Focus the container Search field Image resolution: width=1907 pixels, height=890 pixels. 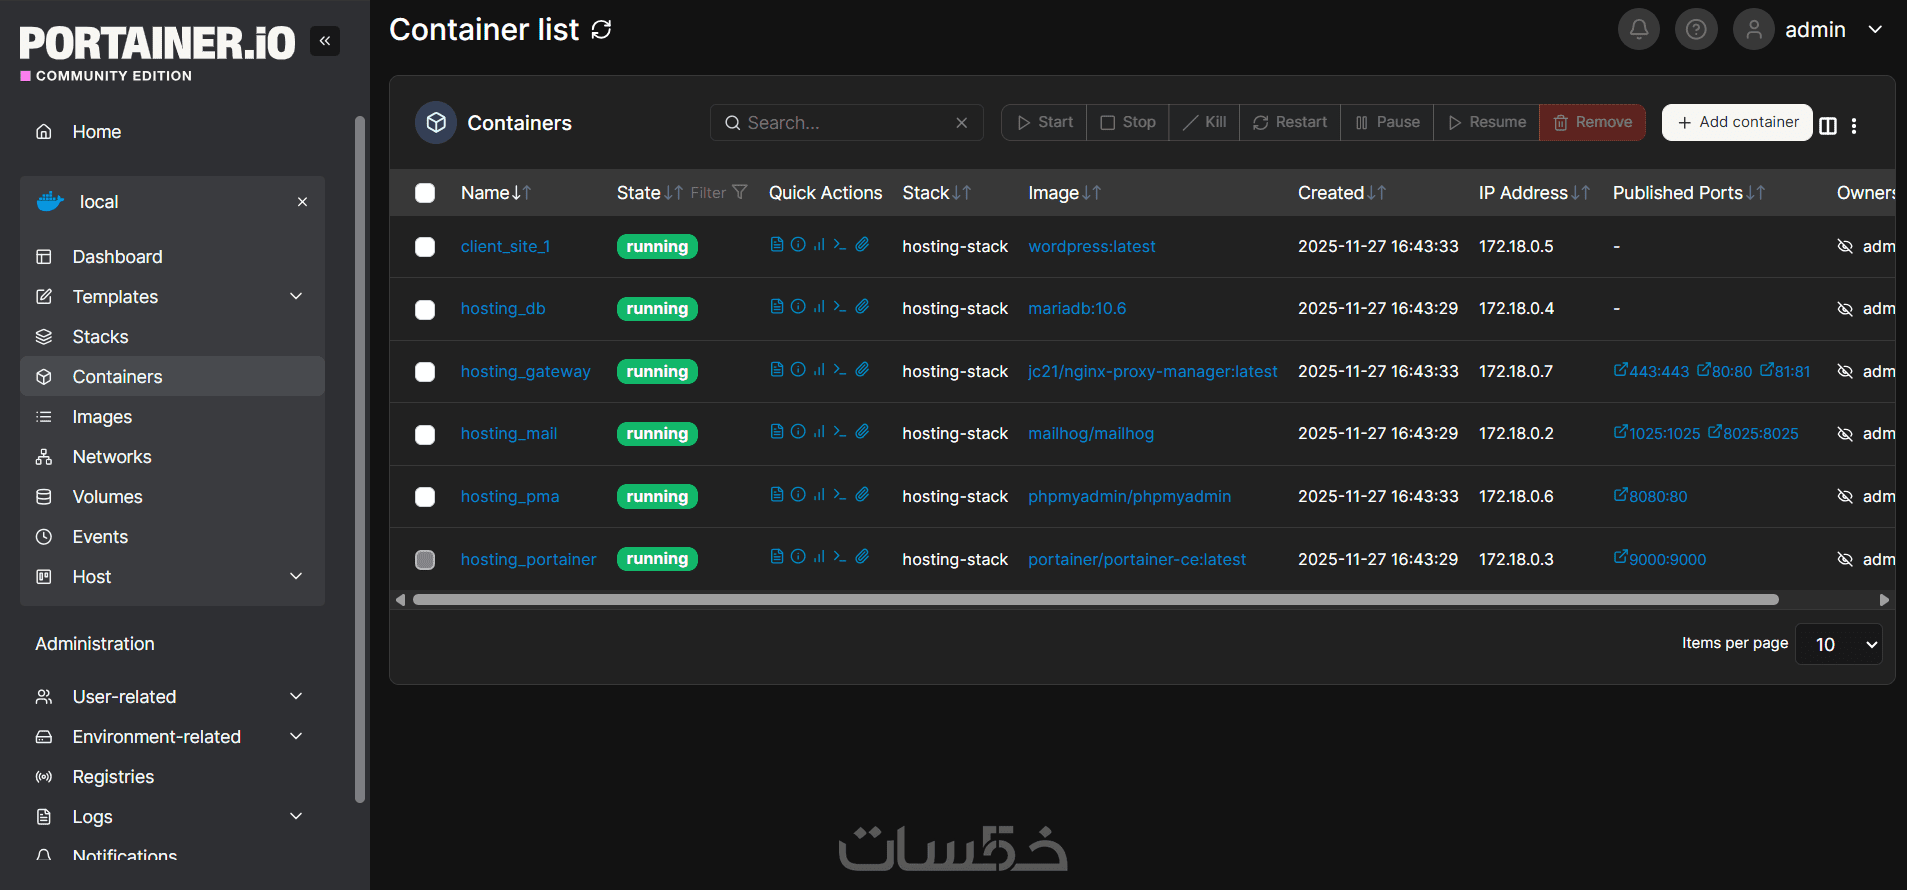[847, 123]
